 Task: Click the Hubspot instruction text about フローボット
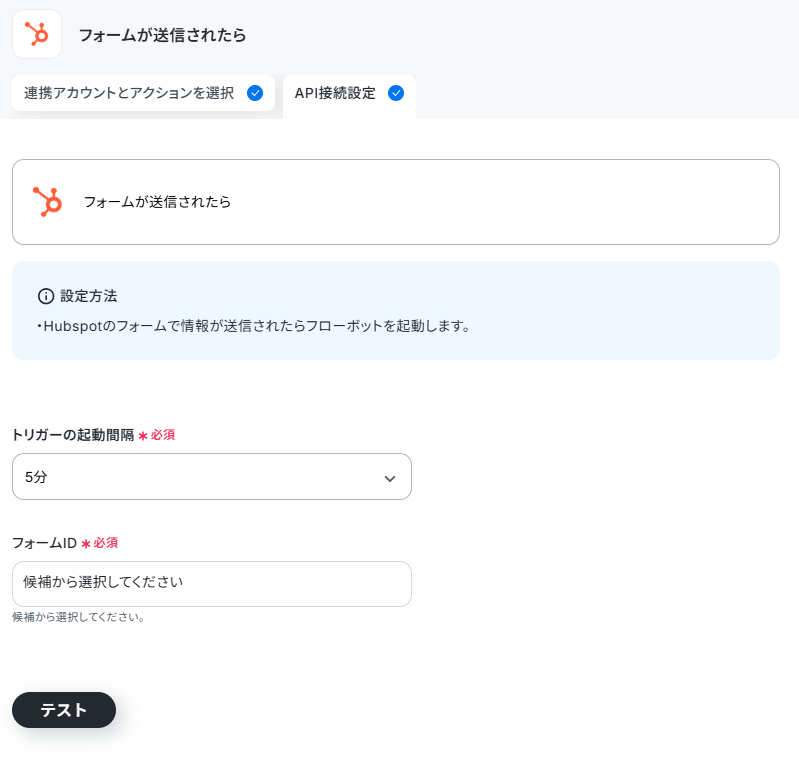click(253, 326)
